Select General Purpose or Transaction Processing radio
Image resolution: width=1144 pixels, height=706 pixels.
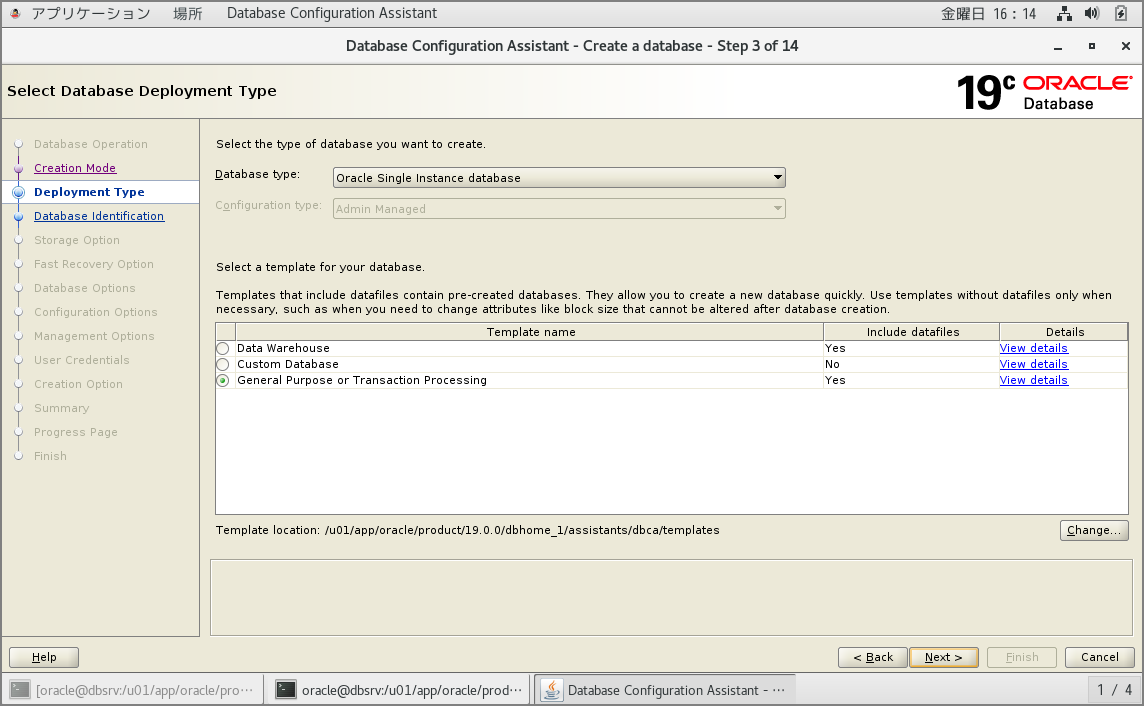223,381
